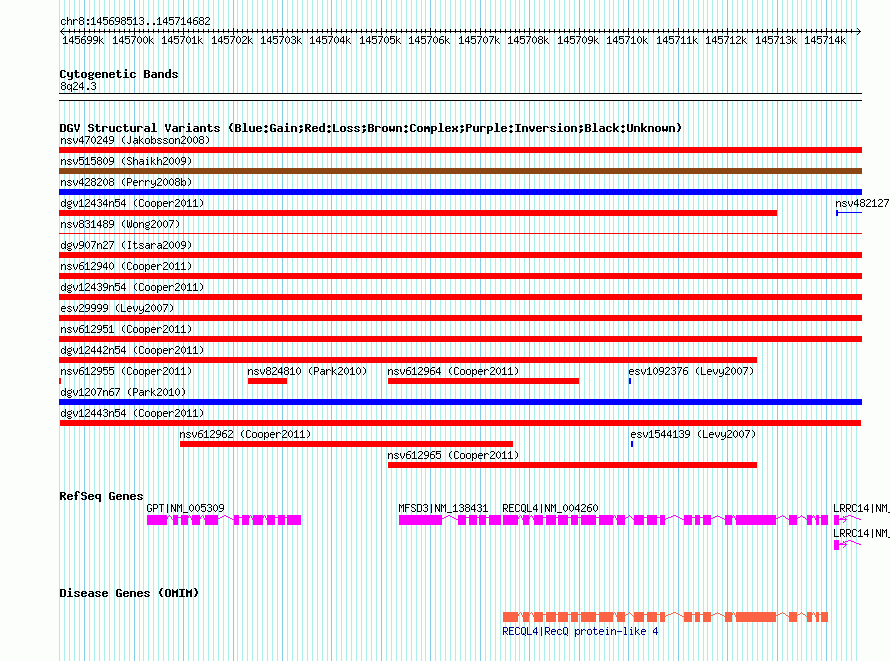Image resolution: width=890 pixels, height=661 pixels.
Task: Select the brown complex variant nsv515809 bar
Action: [460, 171]
